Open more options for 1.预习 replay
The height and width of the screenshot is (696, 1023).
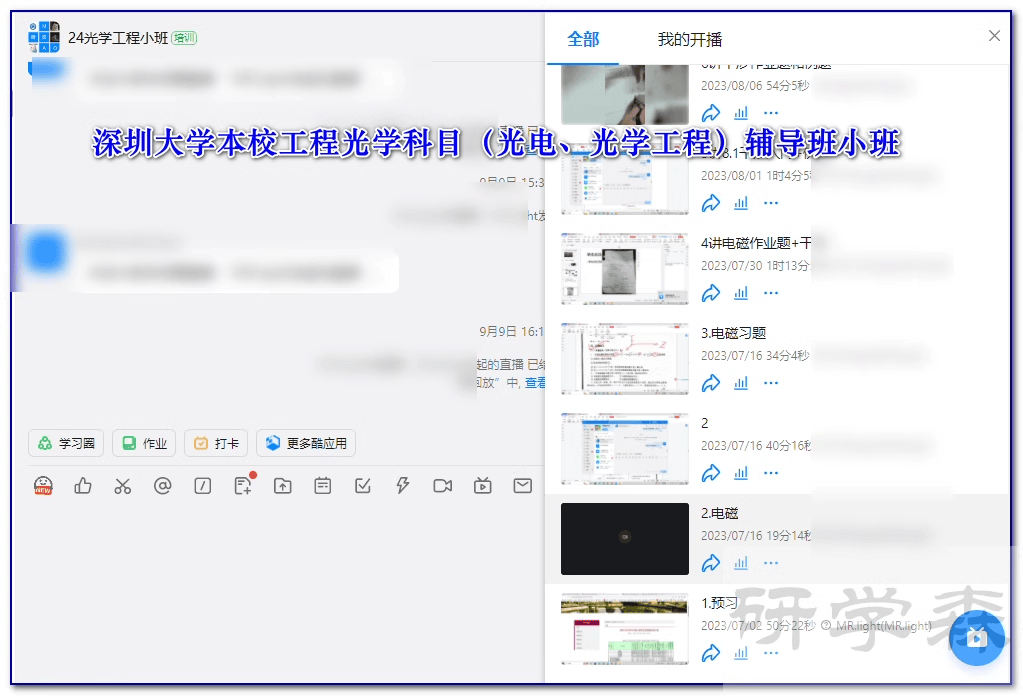pos(771,653)
